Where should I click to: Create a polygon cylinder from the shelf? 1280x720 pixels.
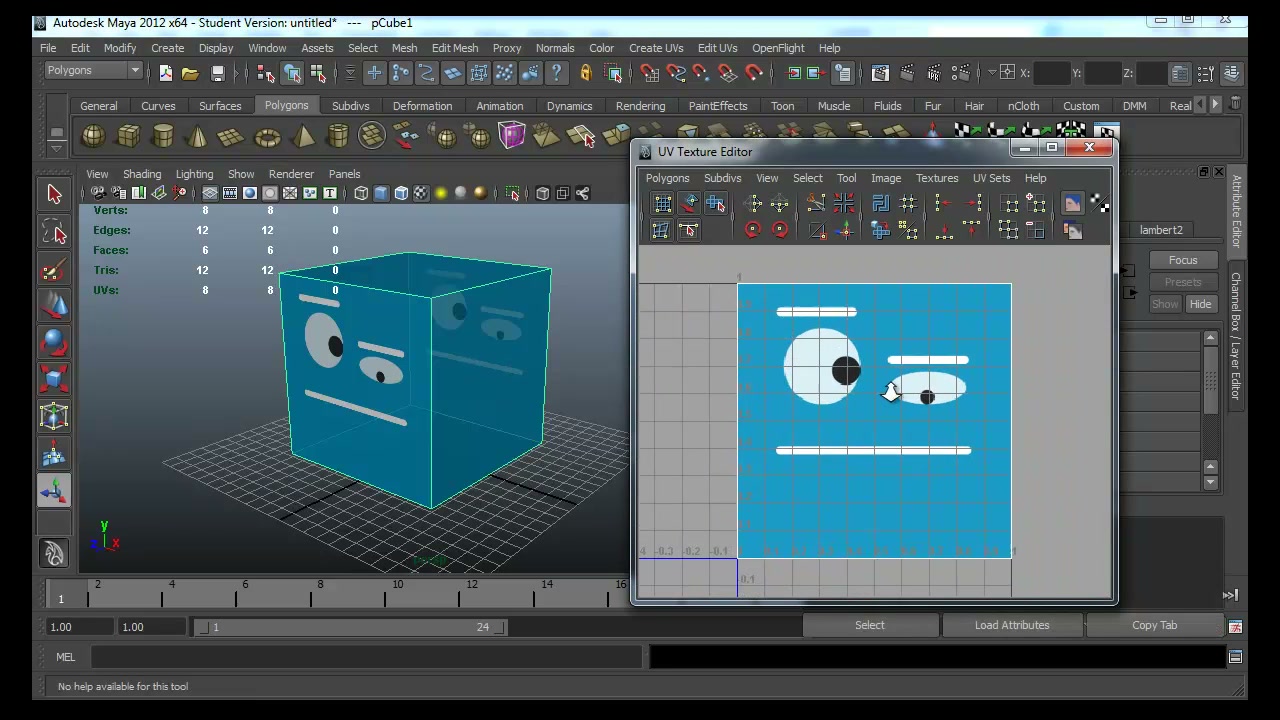tap(163, 136)
